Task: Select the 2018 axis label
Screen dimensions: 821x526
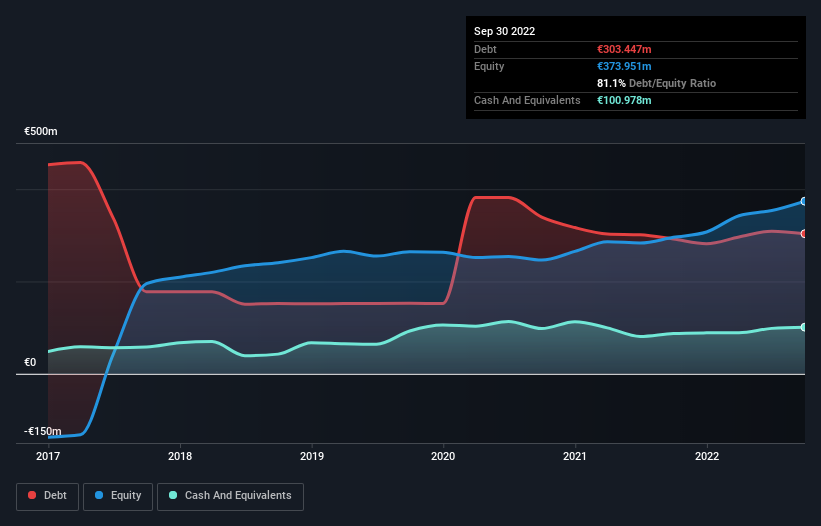Action: (x=180, y=456)
